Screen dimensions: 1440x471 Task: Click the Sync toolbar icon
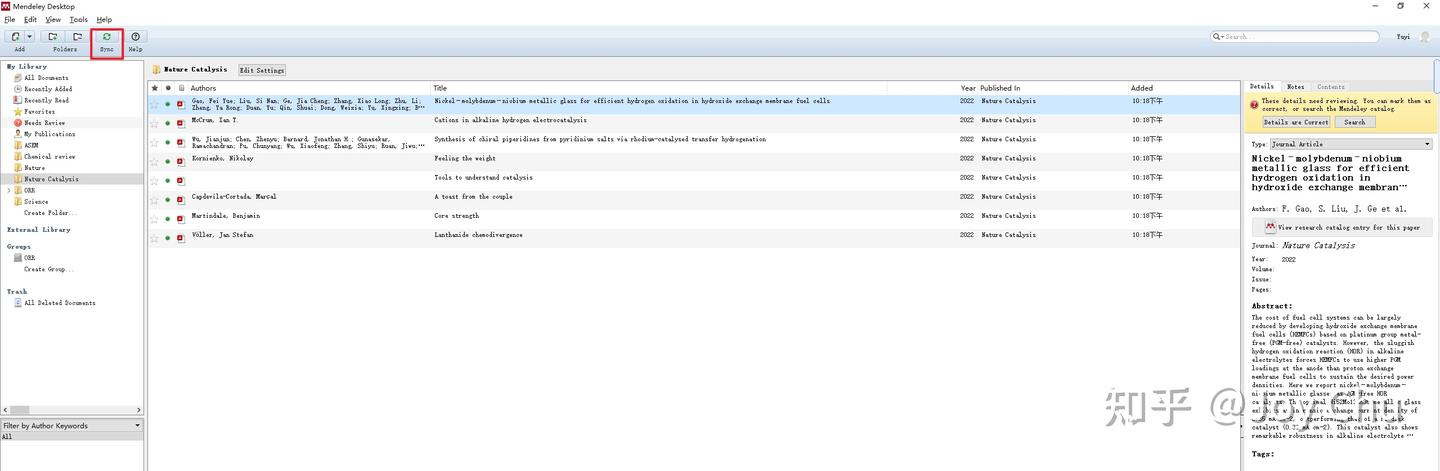(x=107, y=37)
